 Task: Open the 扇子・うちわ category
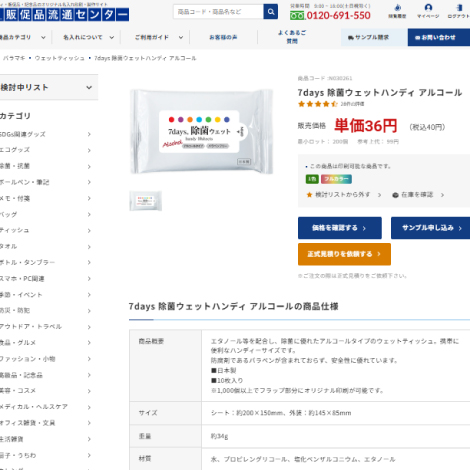[46, 455]
